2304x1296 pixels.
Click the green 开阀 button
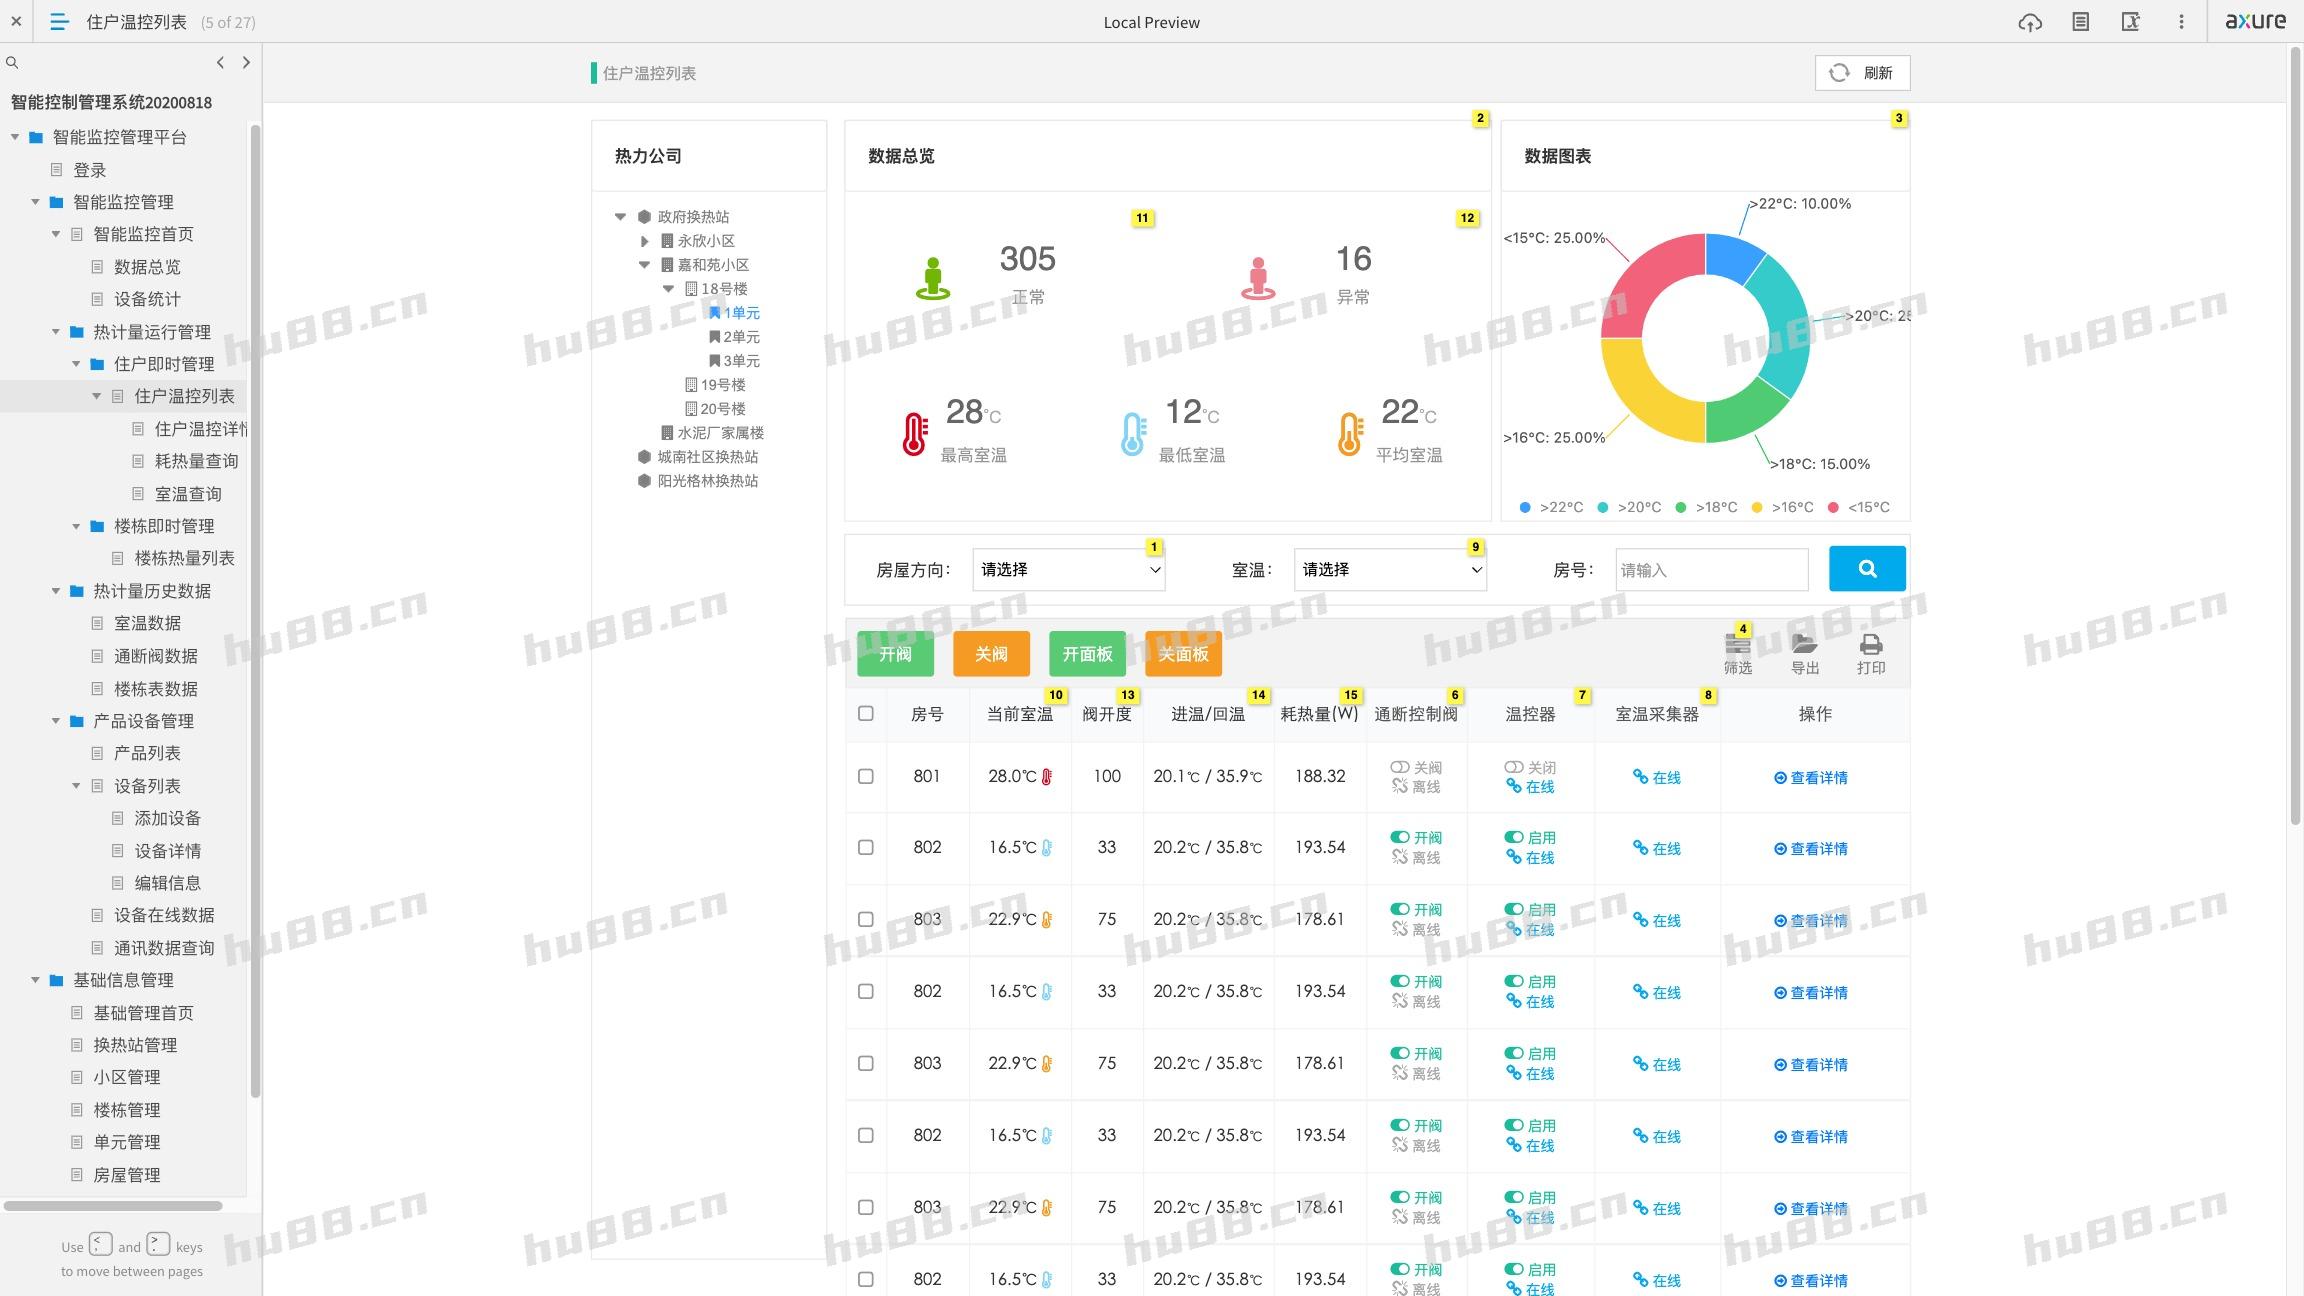[895, 654]
